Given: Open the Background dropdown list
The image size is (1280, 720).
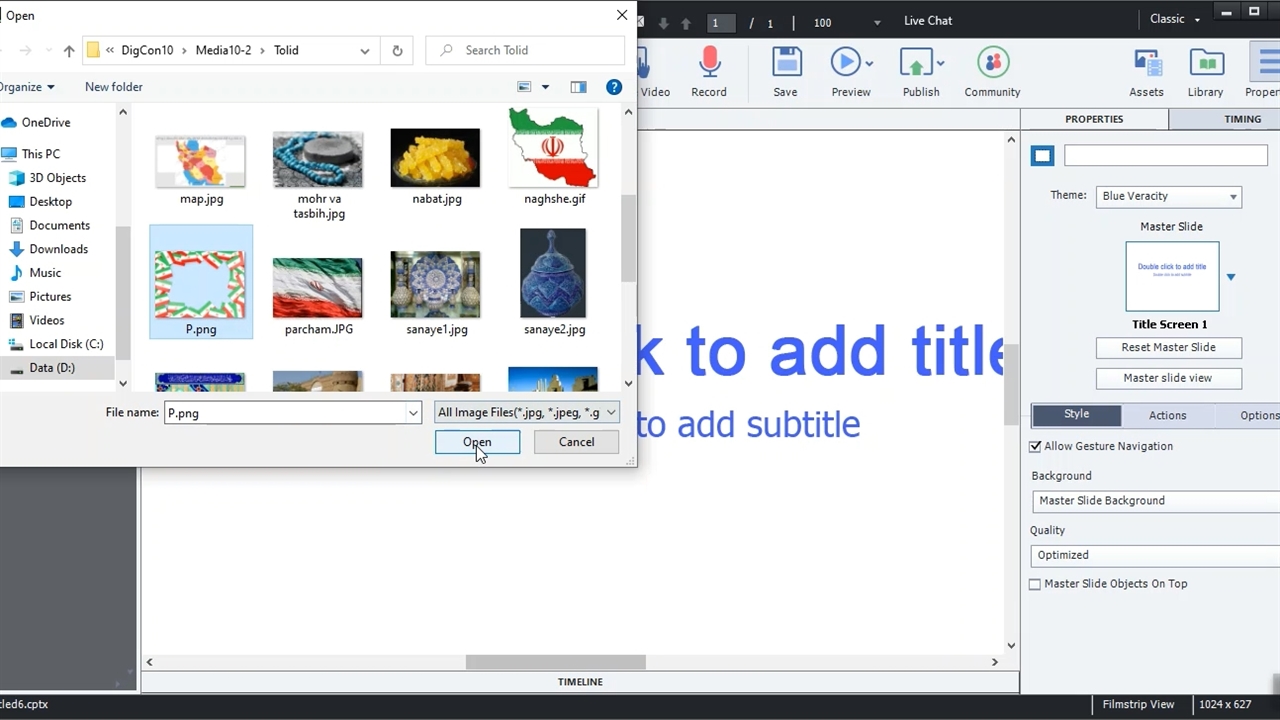Looking at the screenshot, I should [x=1155, y=501].
